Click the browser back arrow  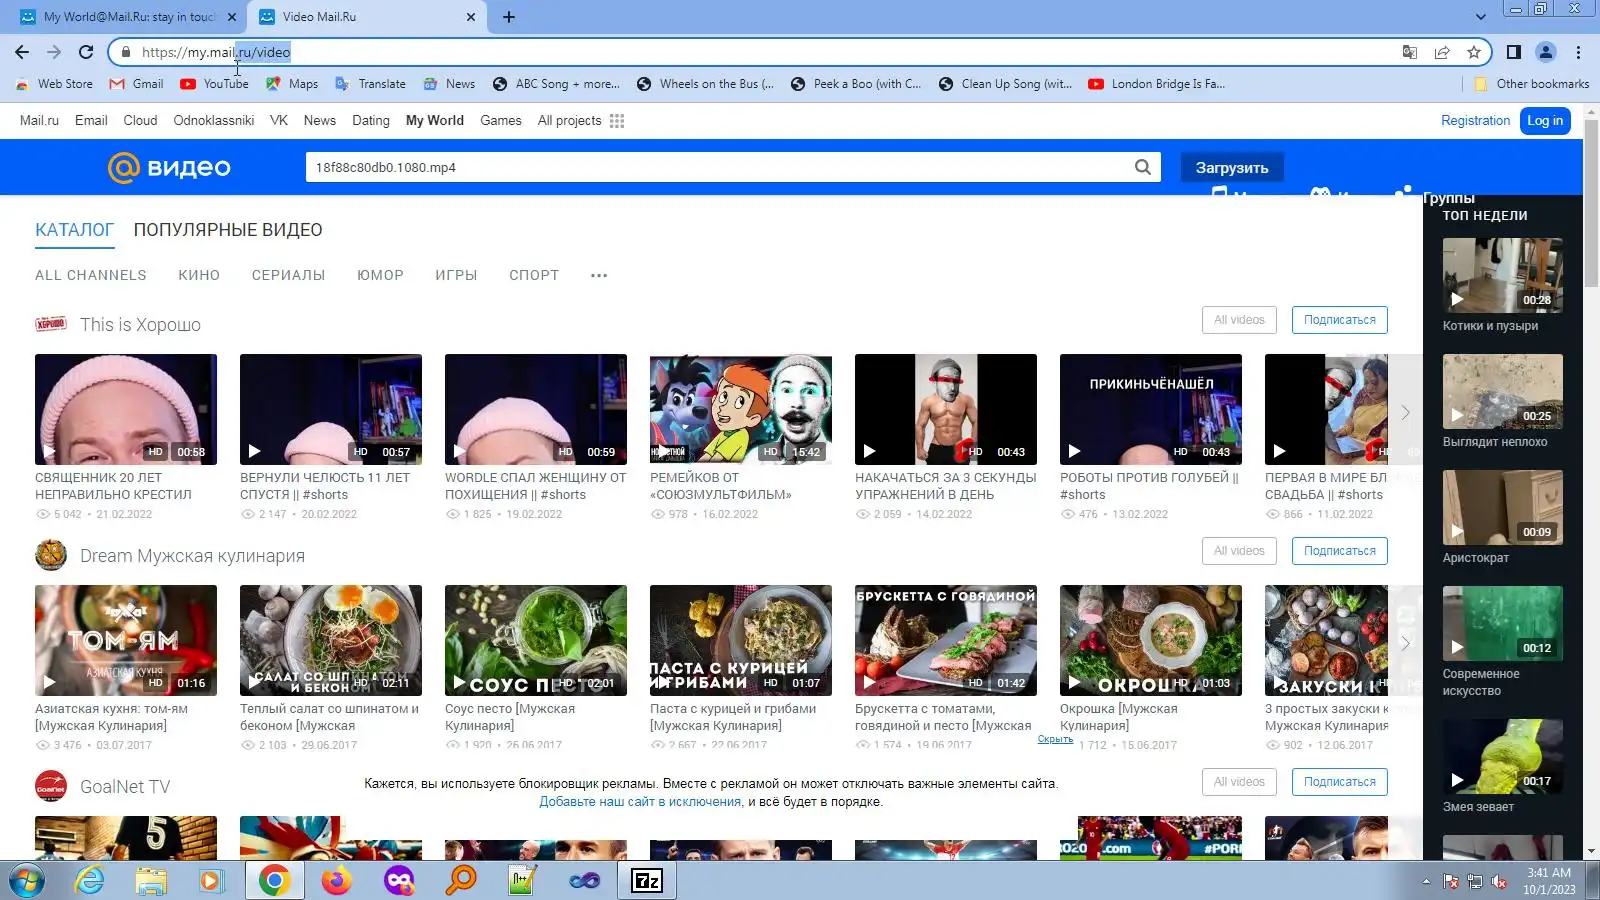click(22, 52)
